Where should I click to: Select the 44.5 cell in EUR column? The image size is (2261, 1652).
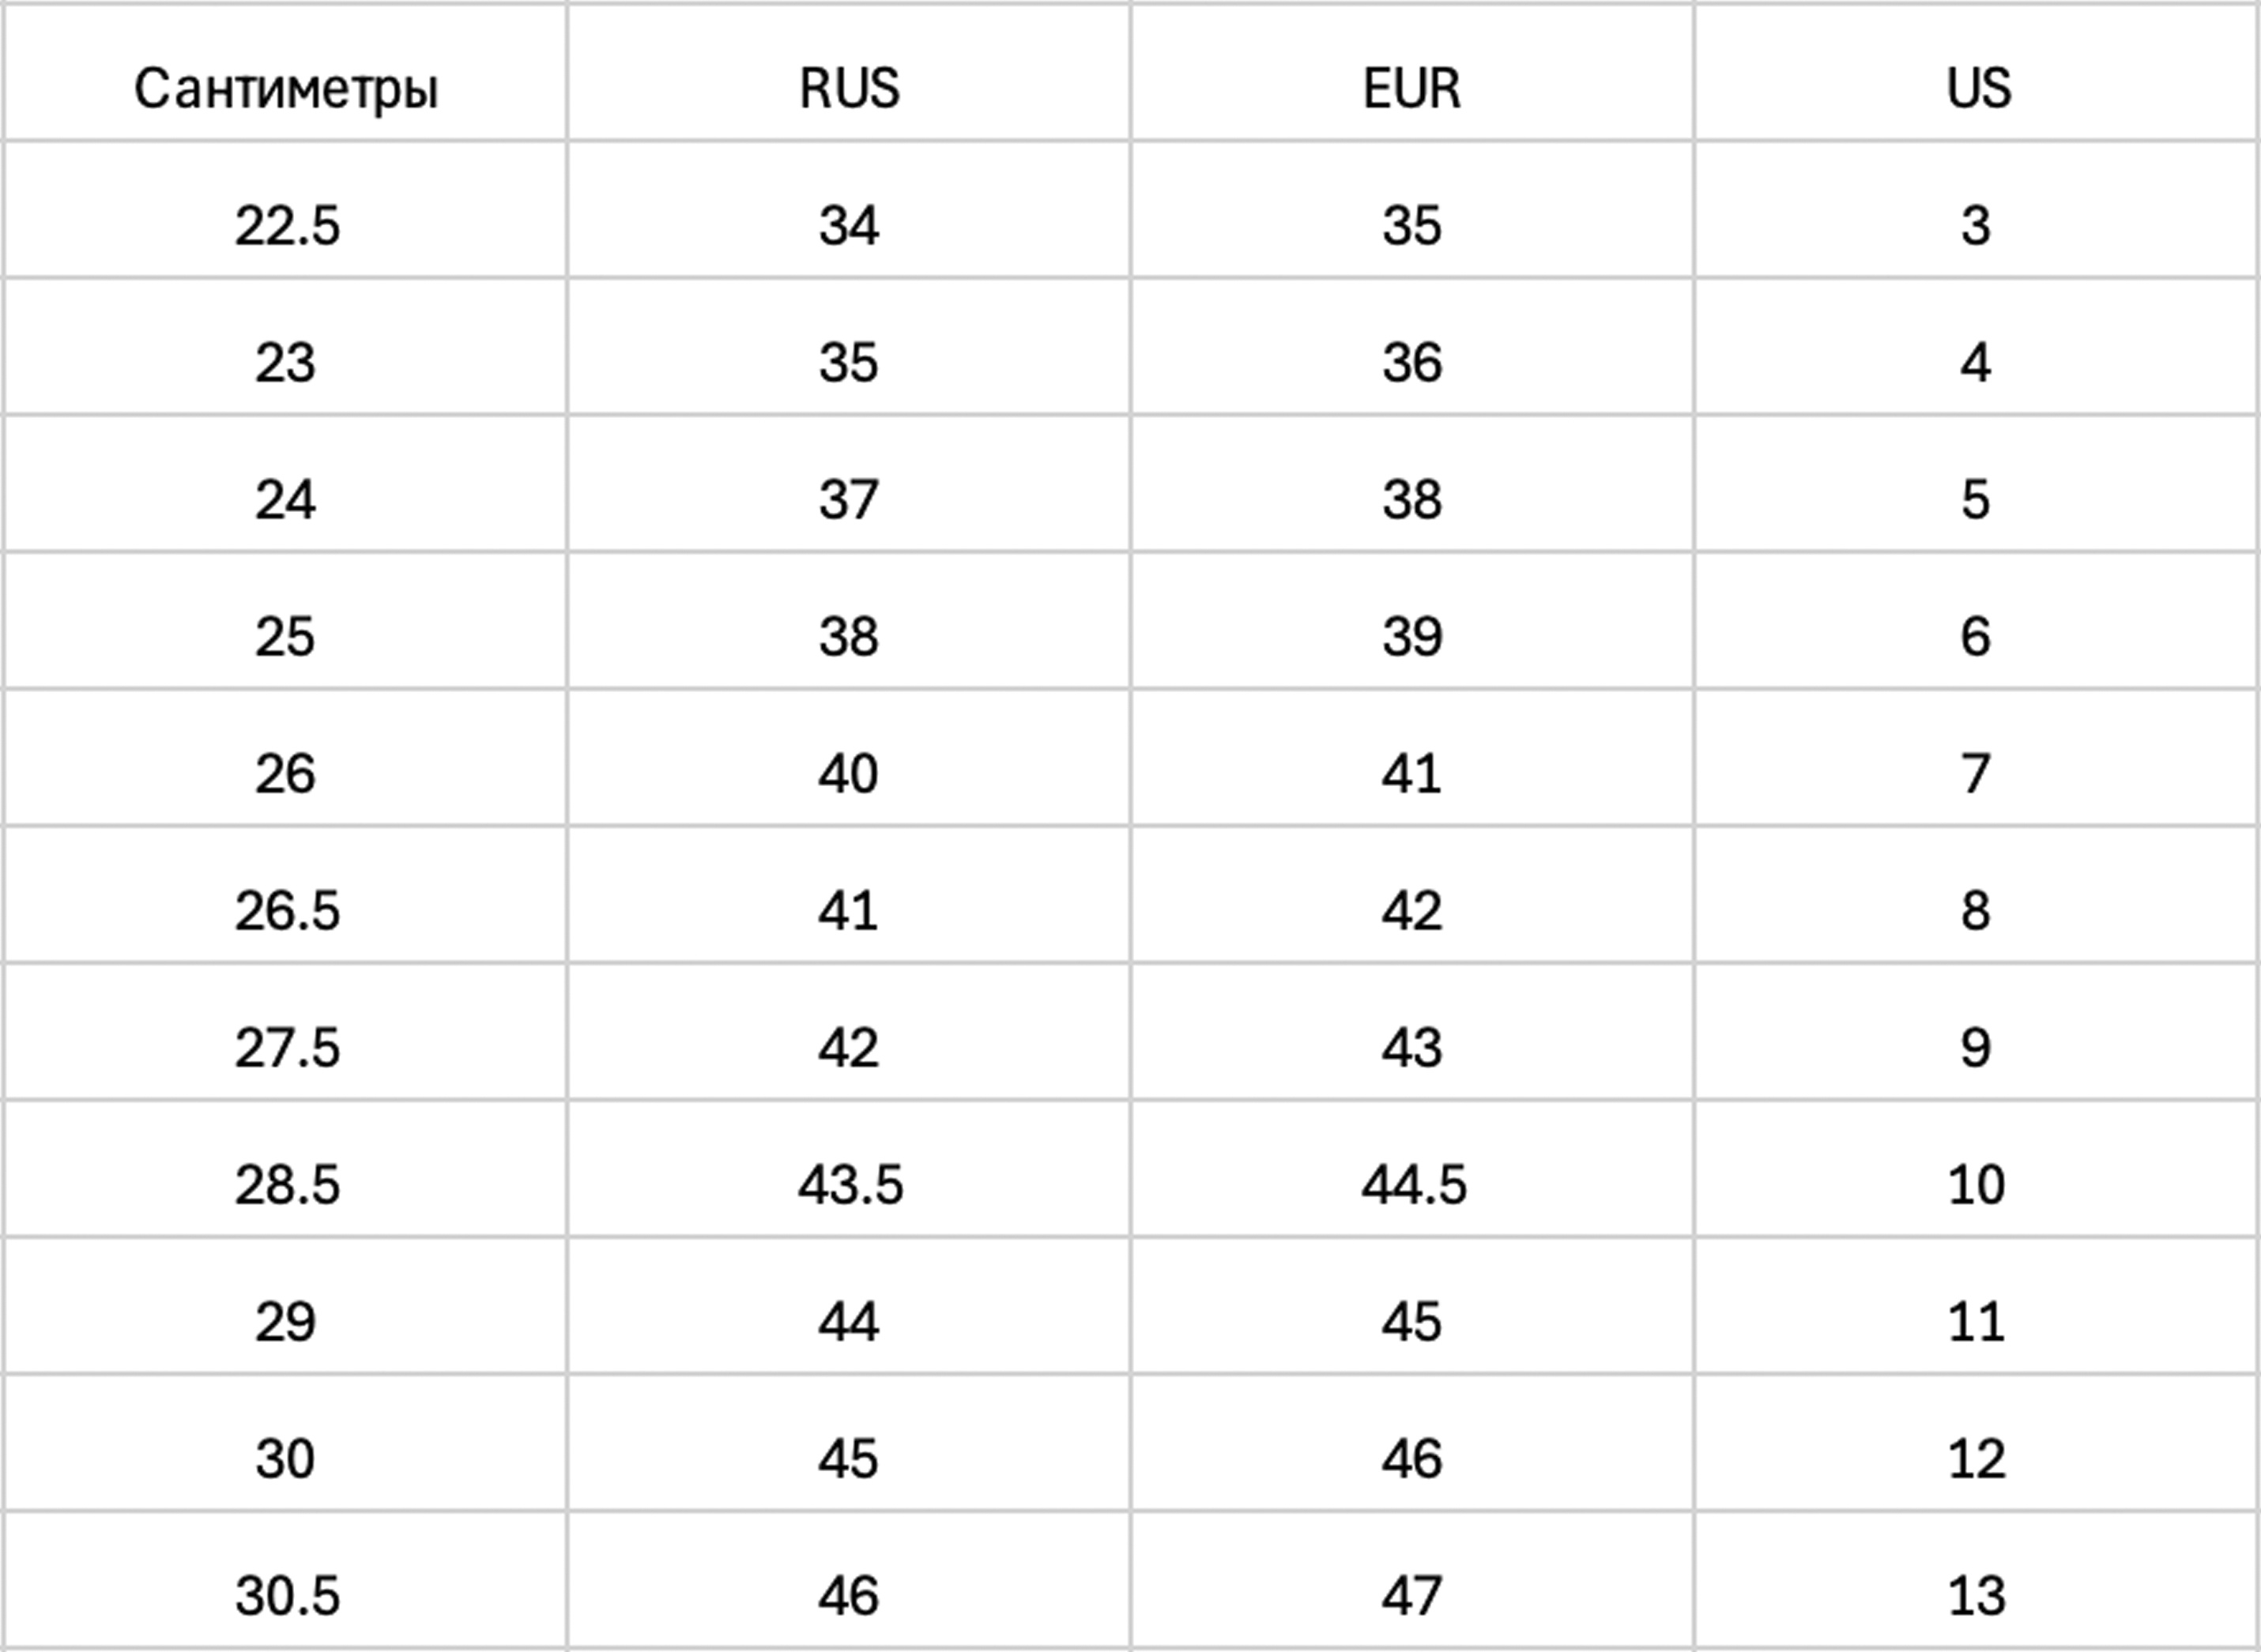pos(1412,1169)
